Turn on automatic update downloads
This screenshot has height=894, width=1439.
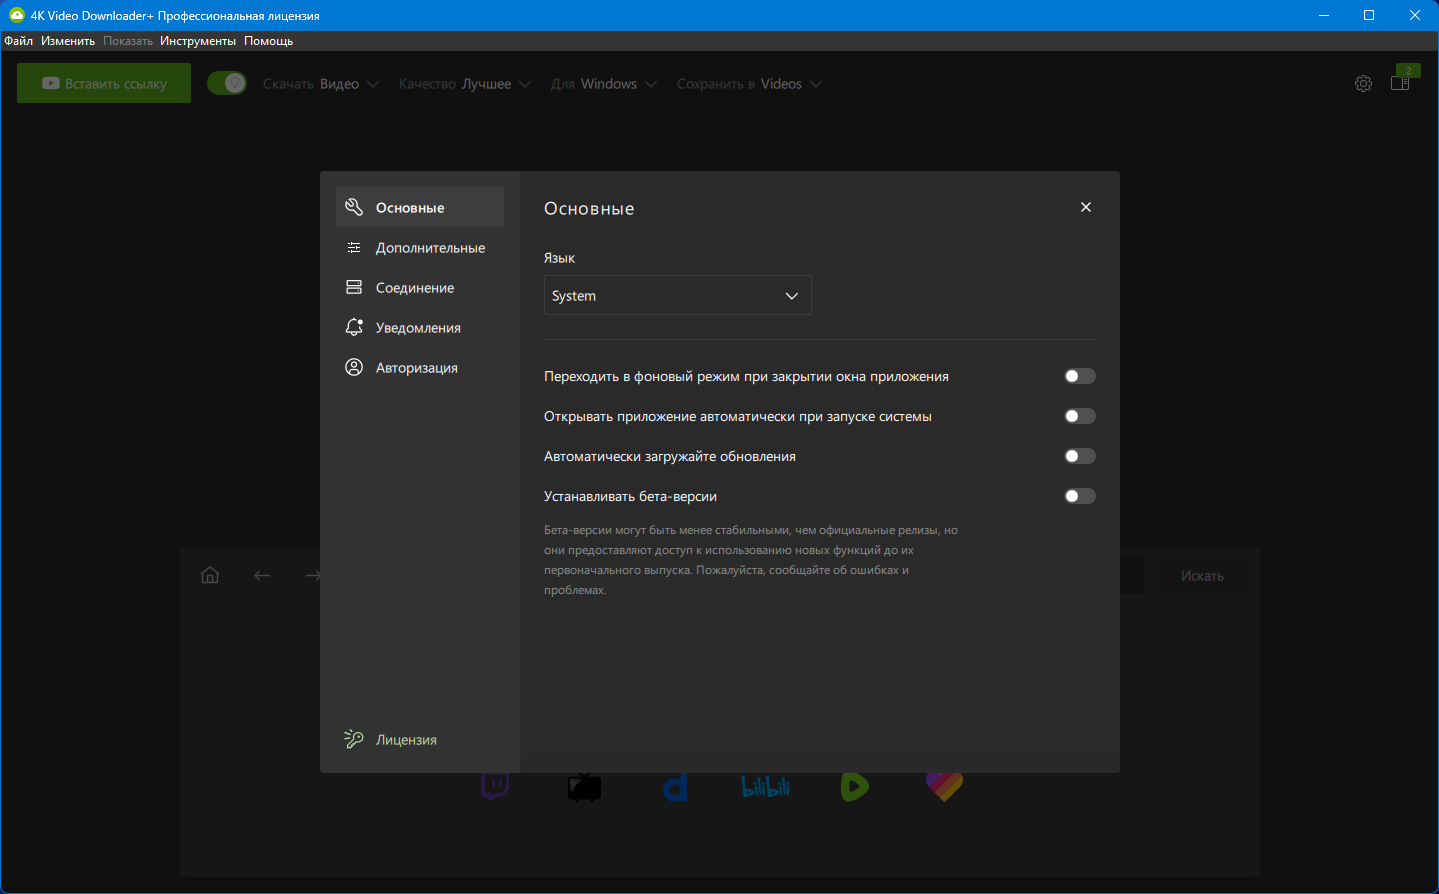coord(1079,456)
